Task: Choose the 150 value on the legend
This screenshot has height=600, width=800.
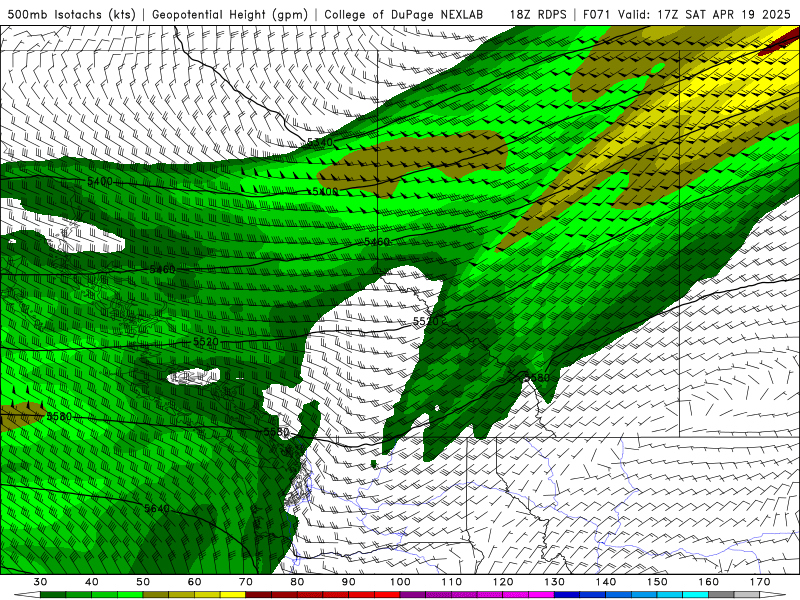Action: pyautogui.click(x=657, y=582)
